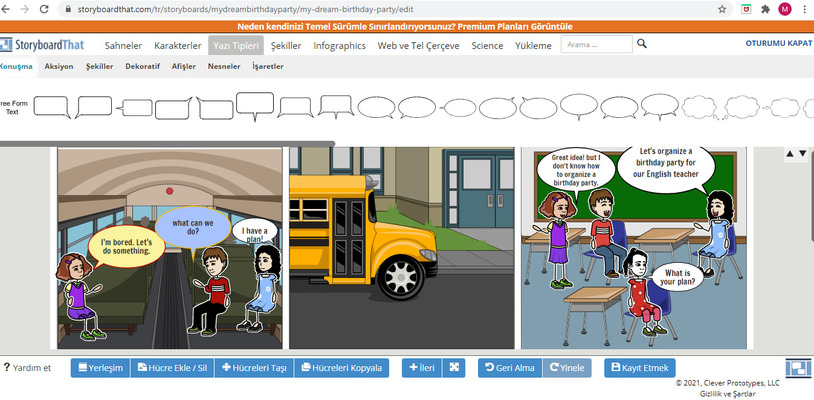Click the up arrow beside the canvas
The width and height of the screenshot is (814, 400).
[790, 154]
